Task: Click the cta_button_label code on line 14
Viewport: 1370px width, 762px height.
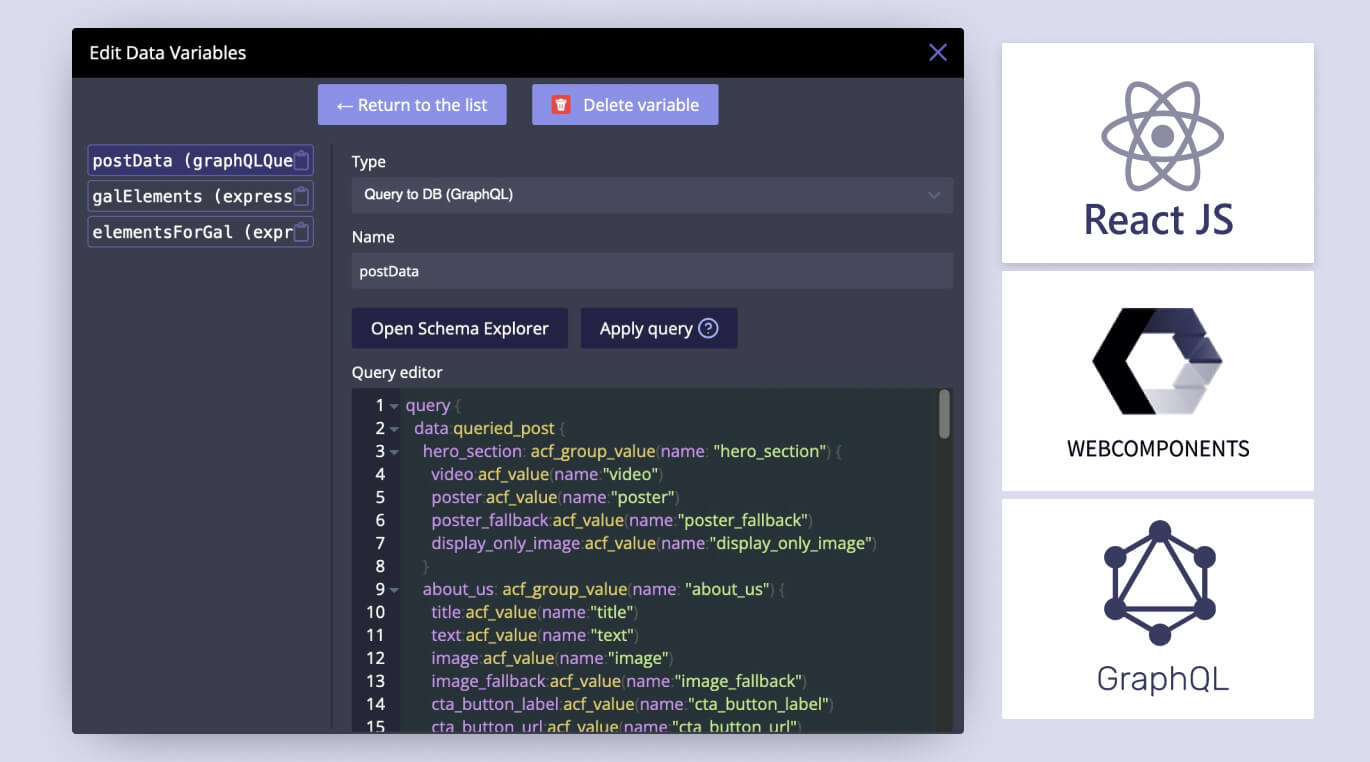Action: coord(633,704)
